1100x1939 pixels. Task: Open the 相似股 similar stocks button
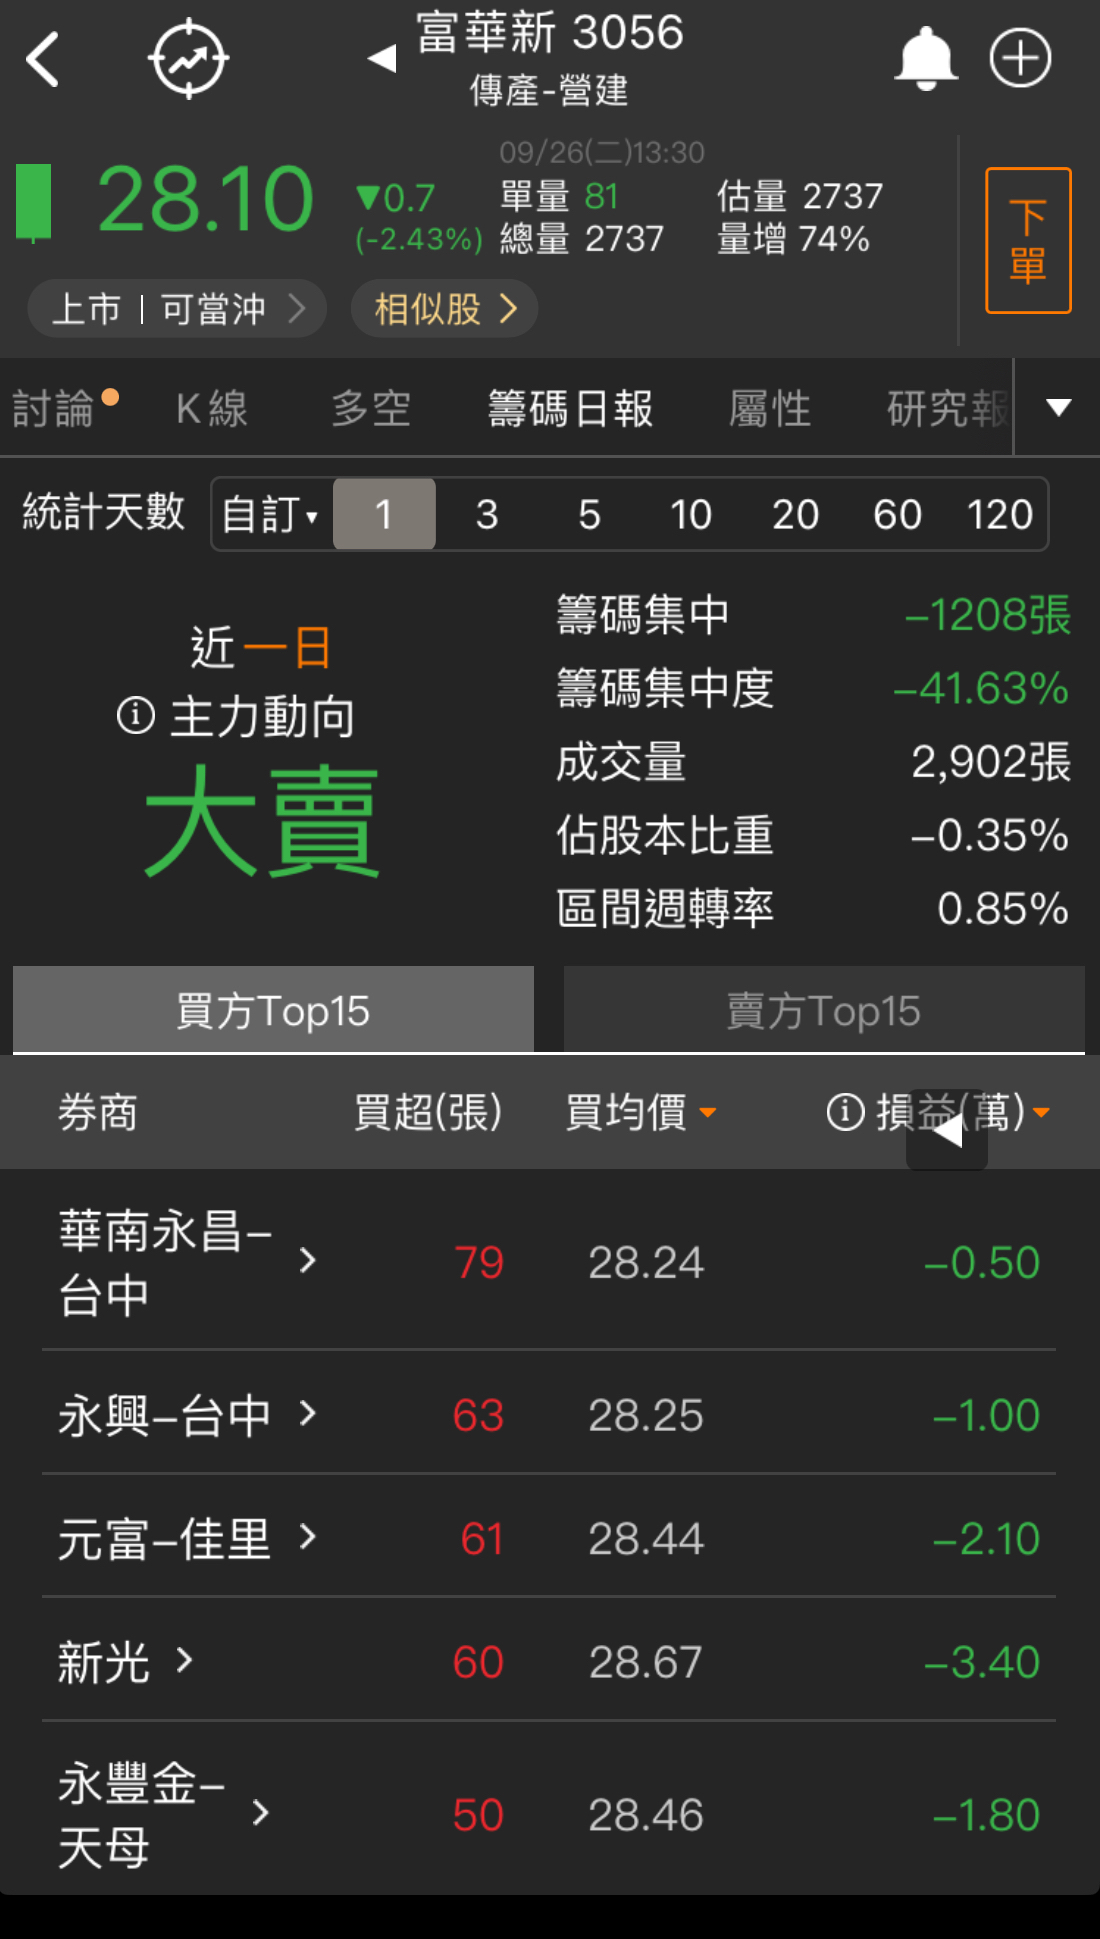coord(445,309)
